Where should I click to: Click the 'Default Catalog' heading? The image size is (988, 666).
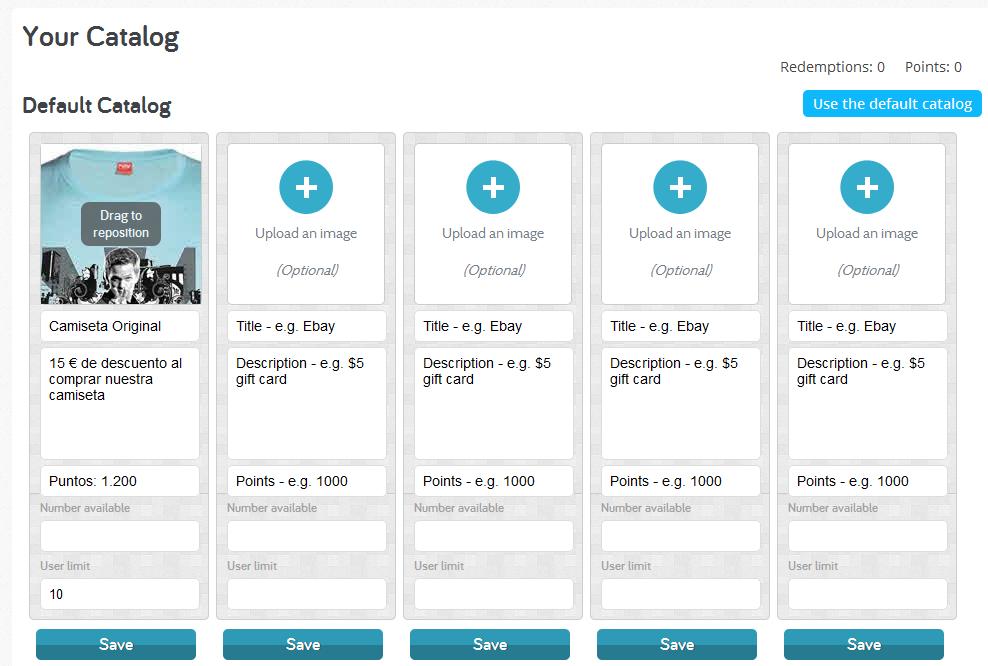(96, 105)
